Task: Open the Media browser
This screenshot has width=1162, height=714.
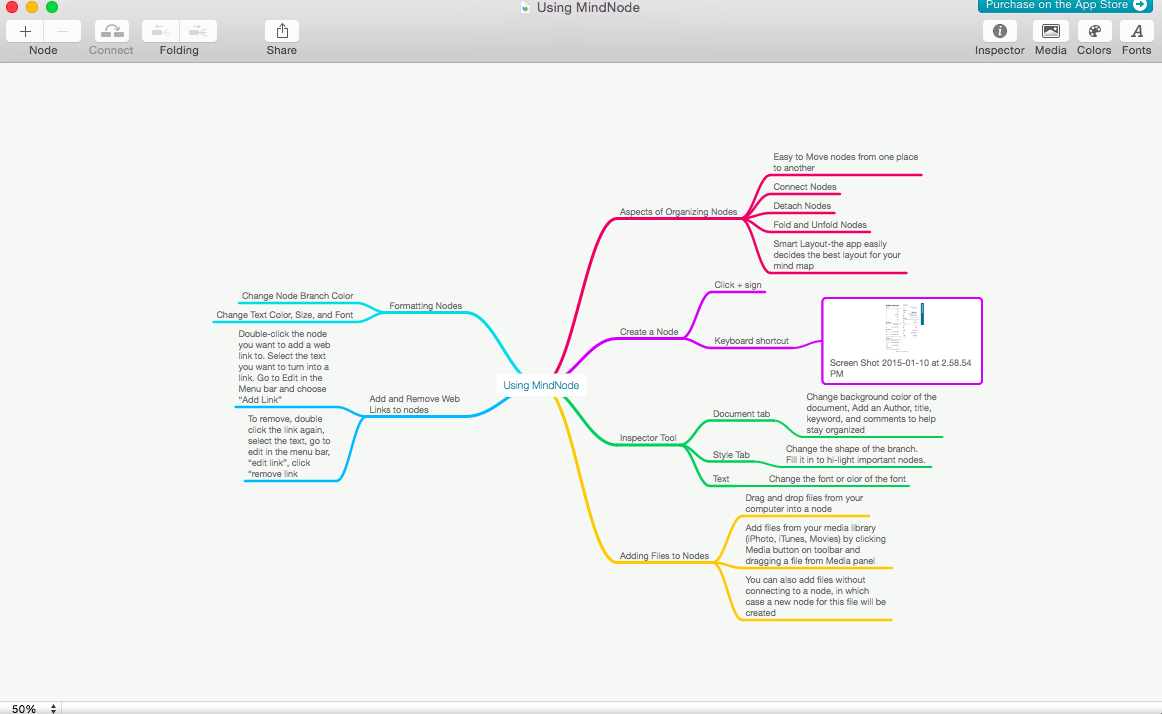Action: click(1051, 31)
